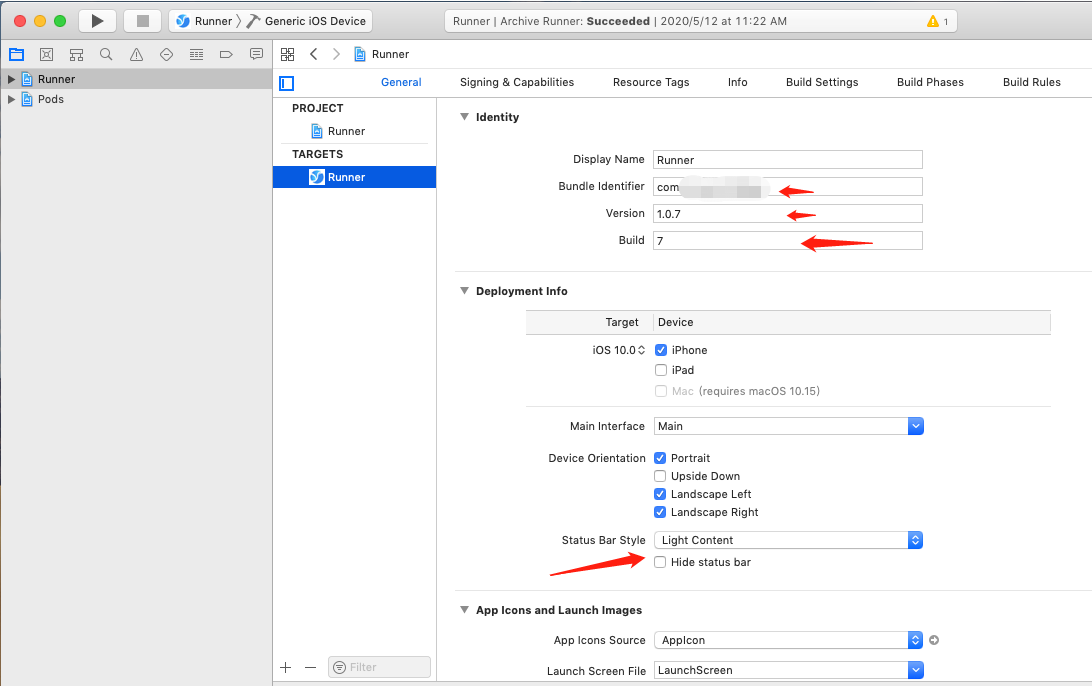Click Runner file in the jump bar
This screenshot has width=1092, height=686.
click(382, 54)
